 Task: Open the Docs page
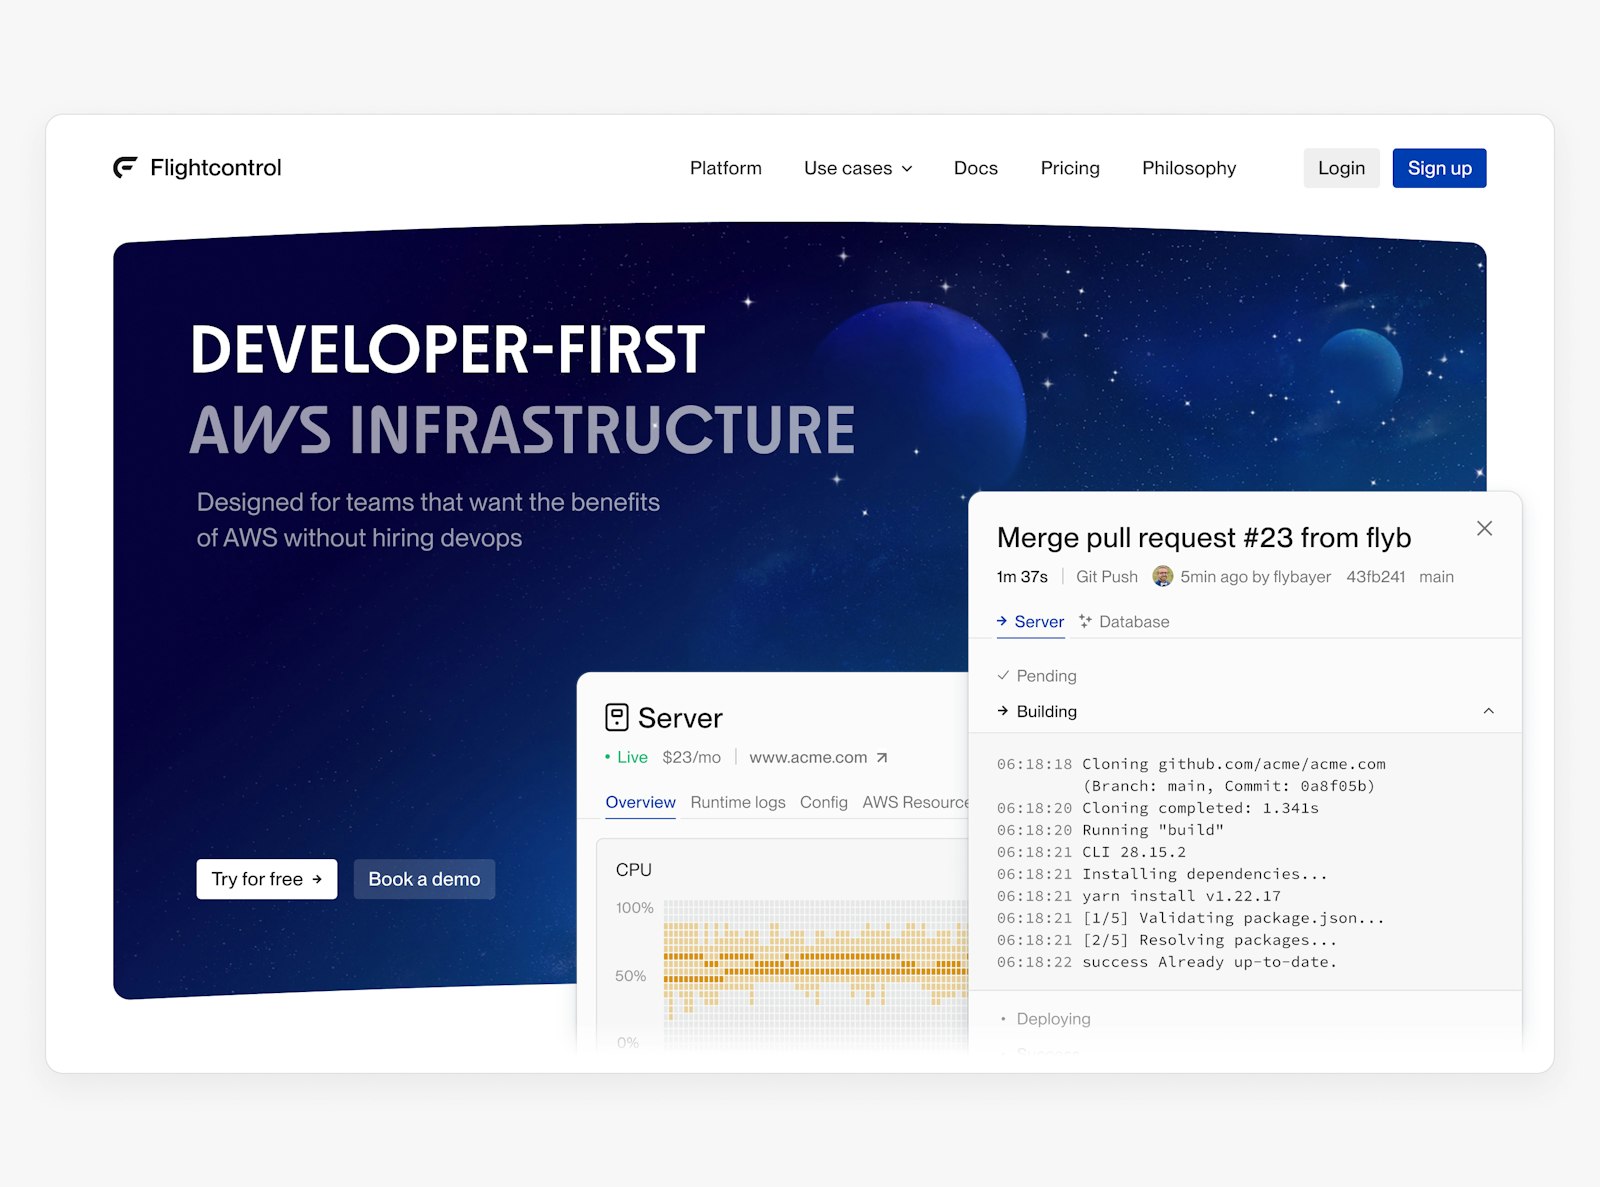point(976,168)
